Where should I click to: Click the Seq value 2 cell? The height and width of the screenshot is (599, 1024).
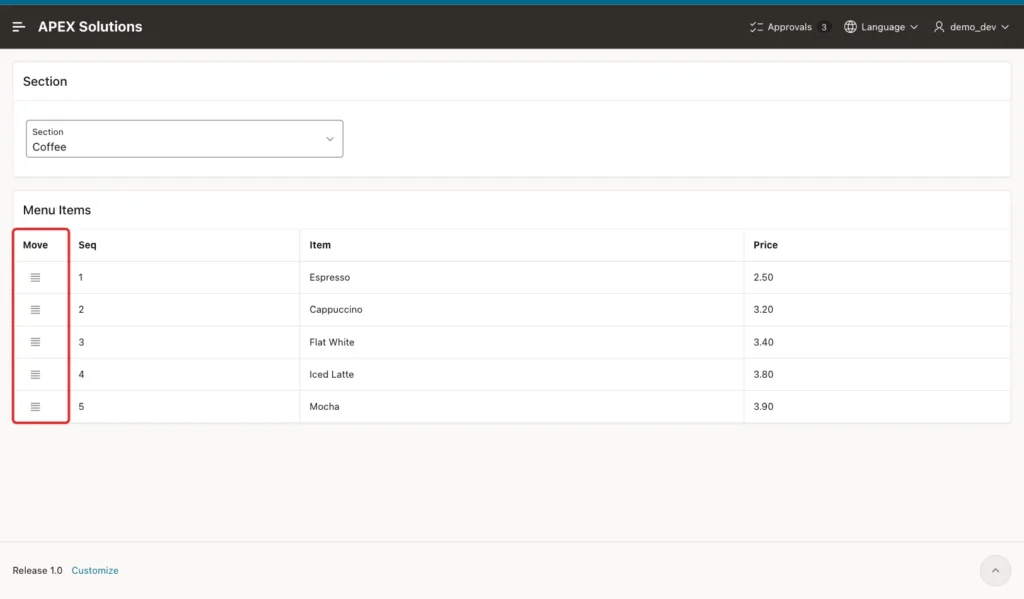184,310
